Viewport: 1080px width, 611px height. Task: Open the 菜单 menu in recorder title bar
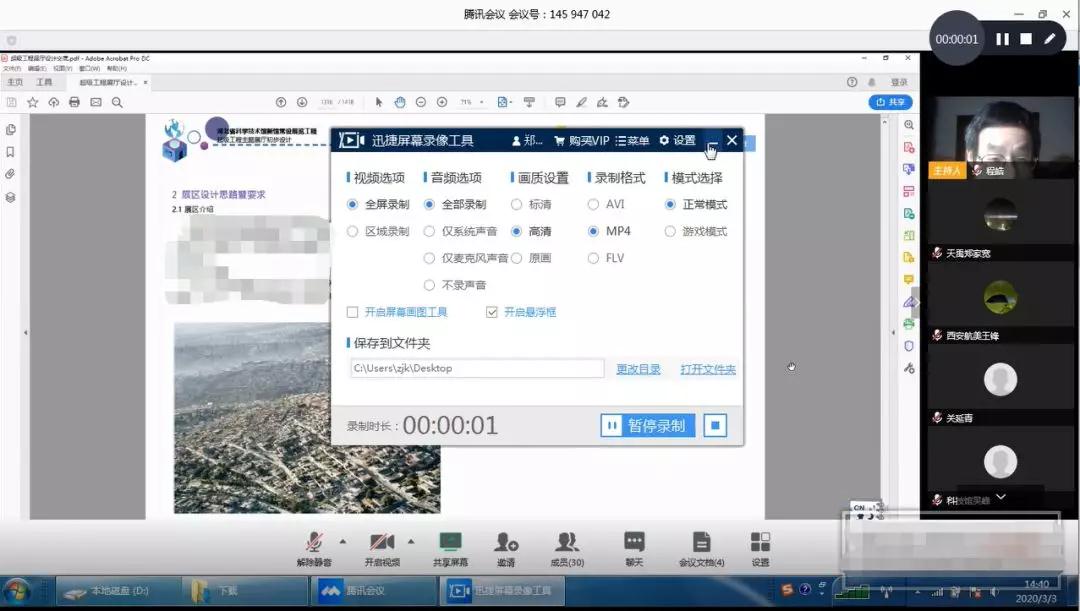[632, 141]
